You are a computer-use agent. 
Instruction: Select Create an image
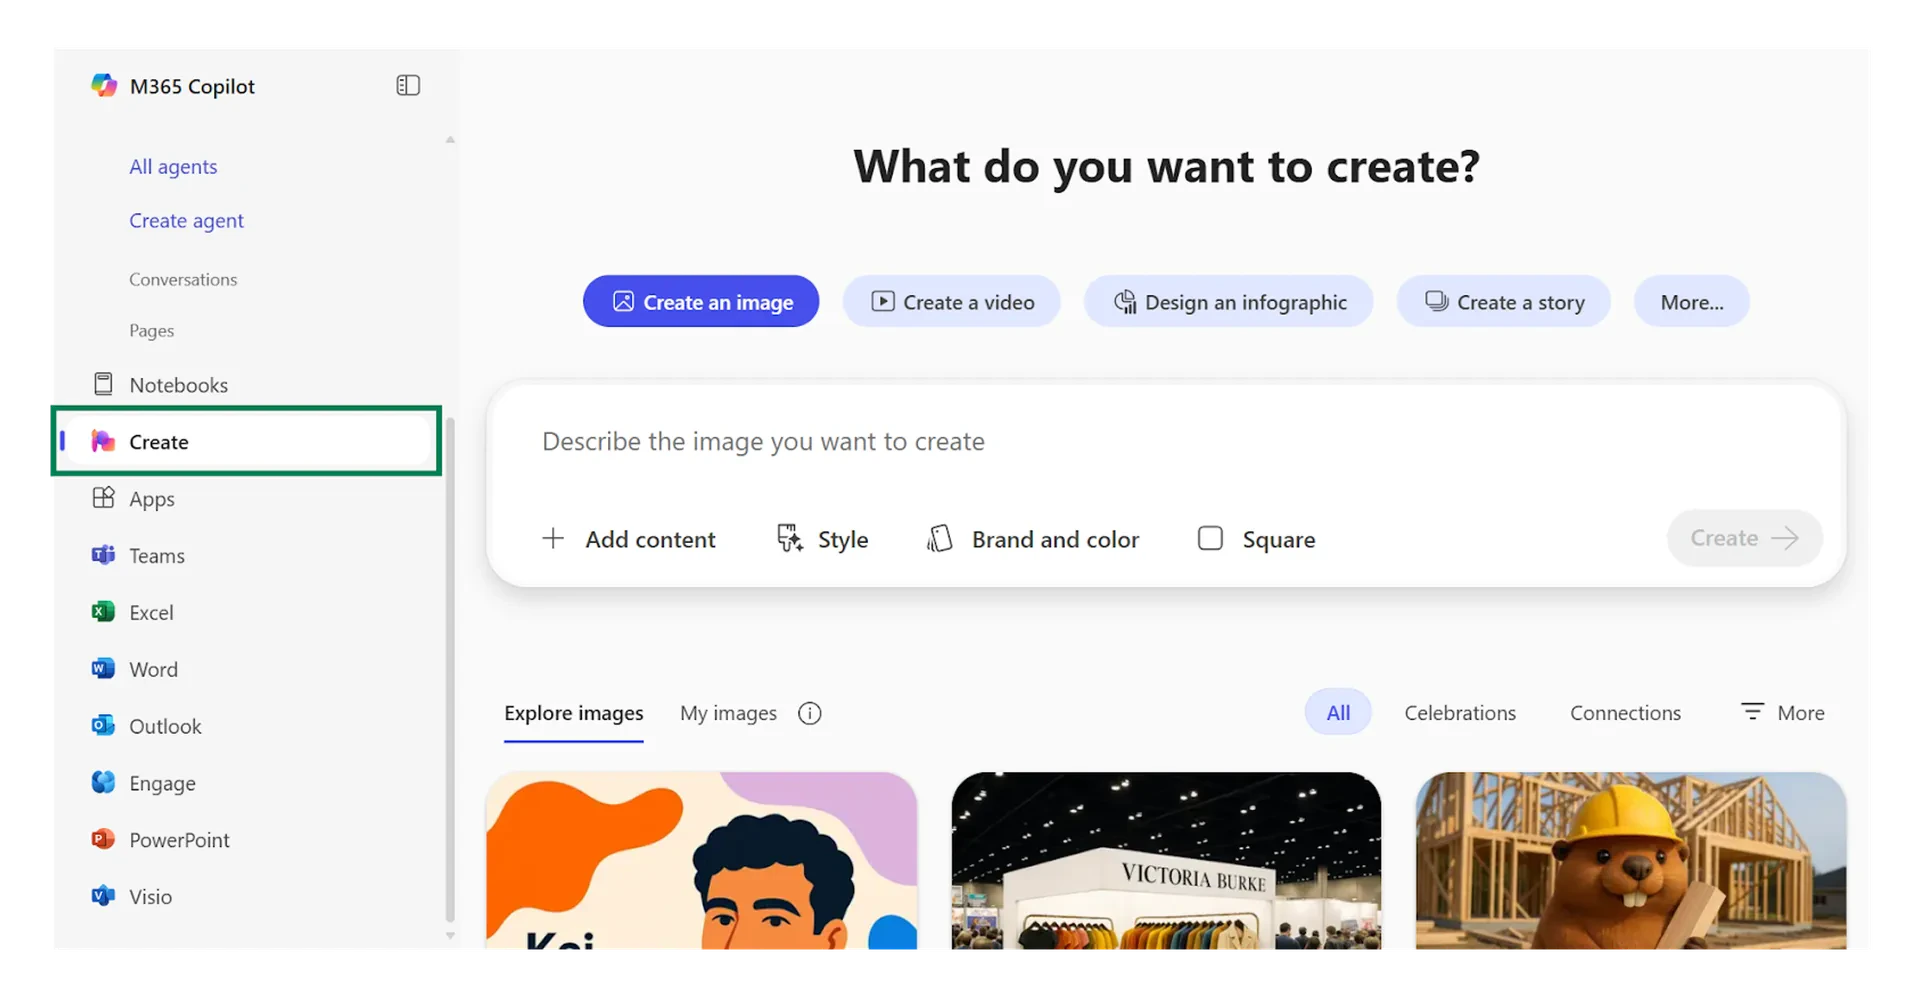(x=700, y=301)
